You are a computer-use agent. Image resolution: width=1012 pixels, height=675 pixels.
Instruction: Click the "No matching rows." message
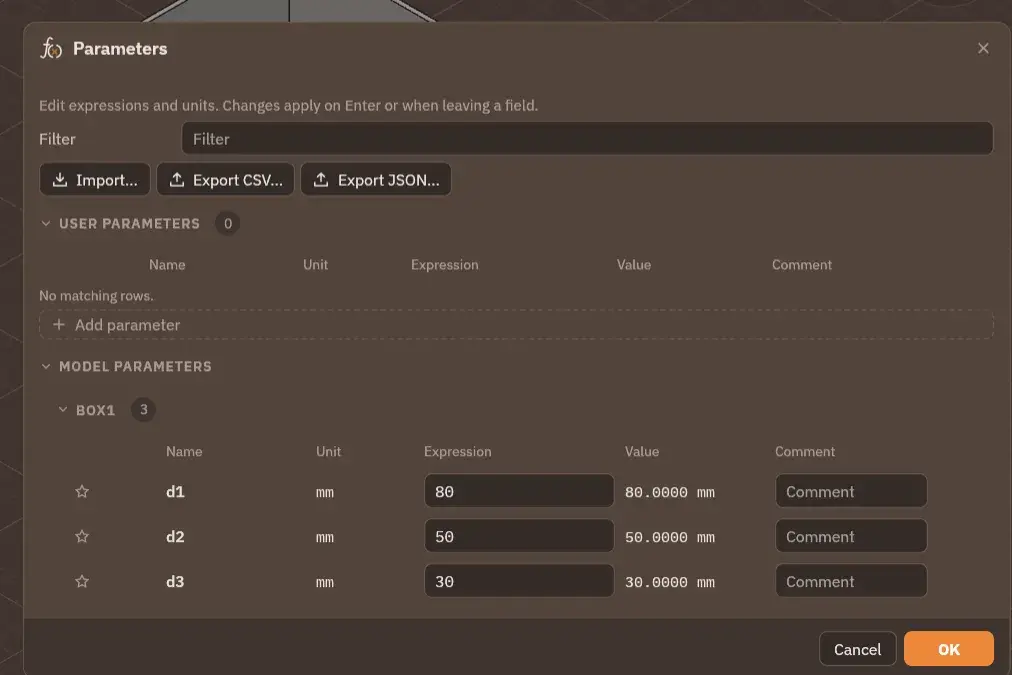pos(96,296)
